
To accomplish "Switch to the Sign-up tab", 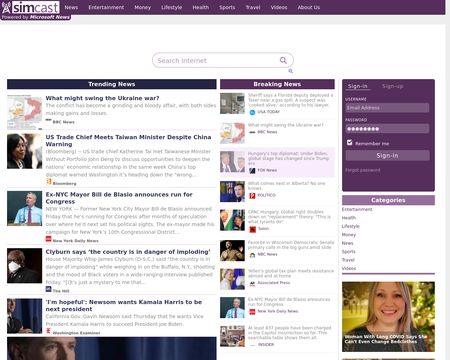I will click(x=392, y=86).
